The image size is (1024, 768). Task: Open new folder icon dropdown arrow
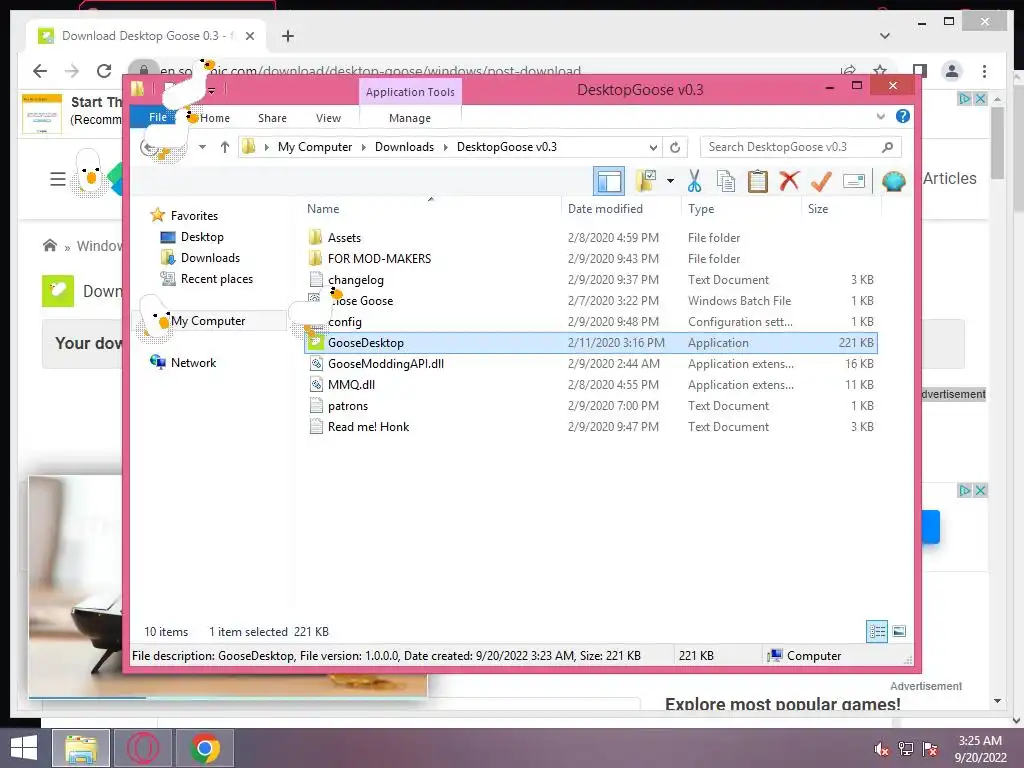670,181
